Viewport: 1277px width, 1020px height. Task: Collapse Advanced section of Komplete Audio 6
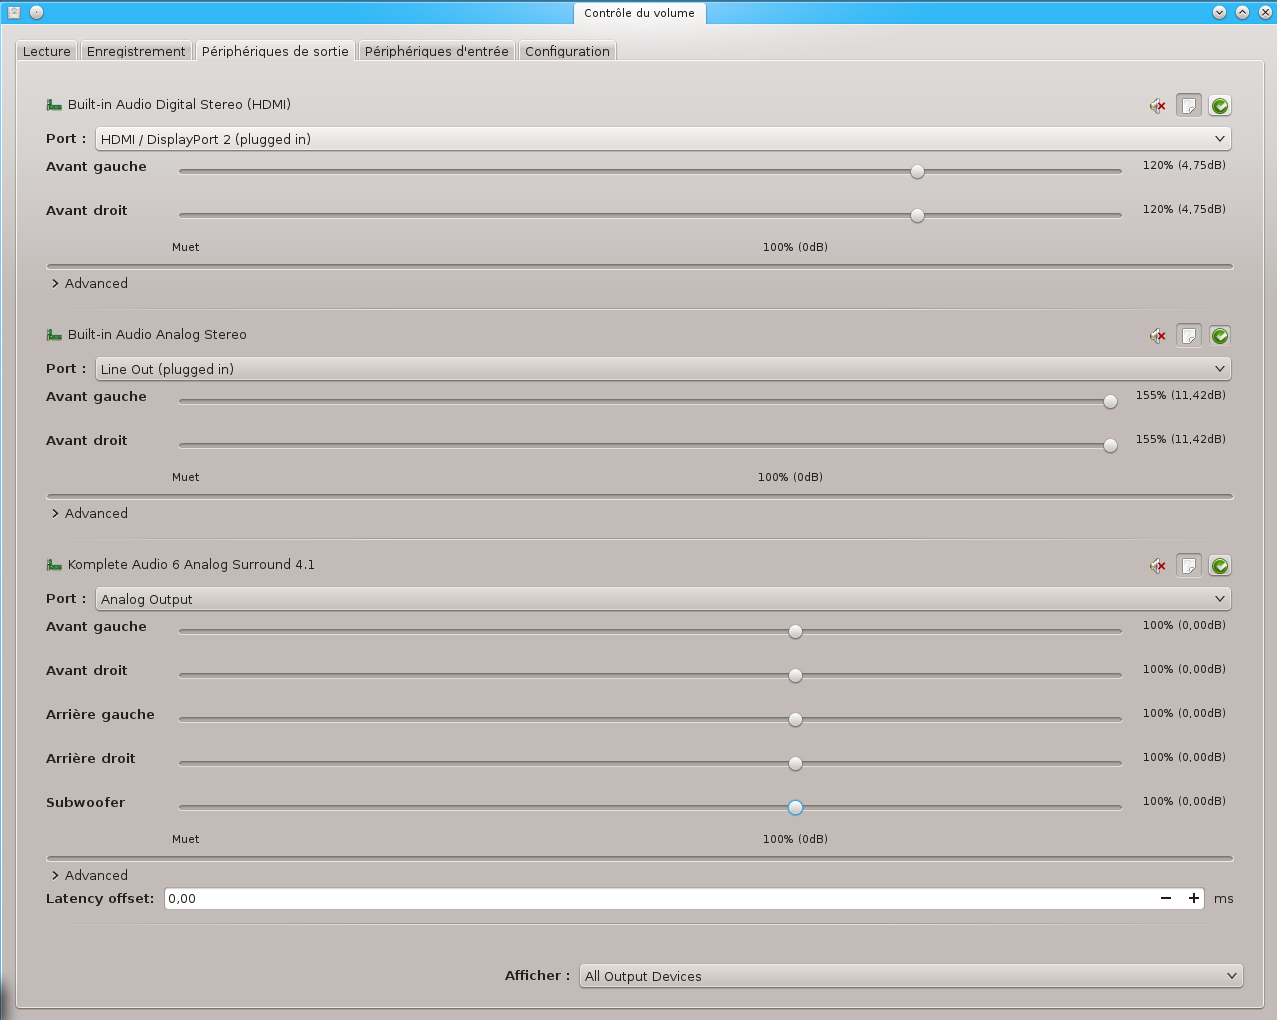(89, 875)
